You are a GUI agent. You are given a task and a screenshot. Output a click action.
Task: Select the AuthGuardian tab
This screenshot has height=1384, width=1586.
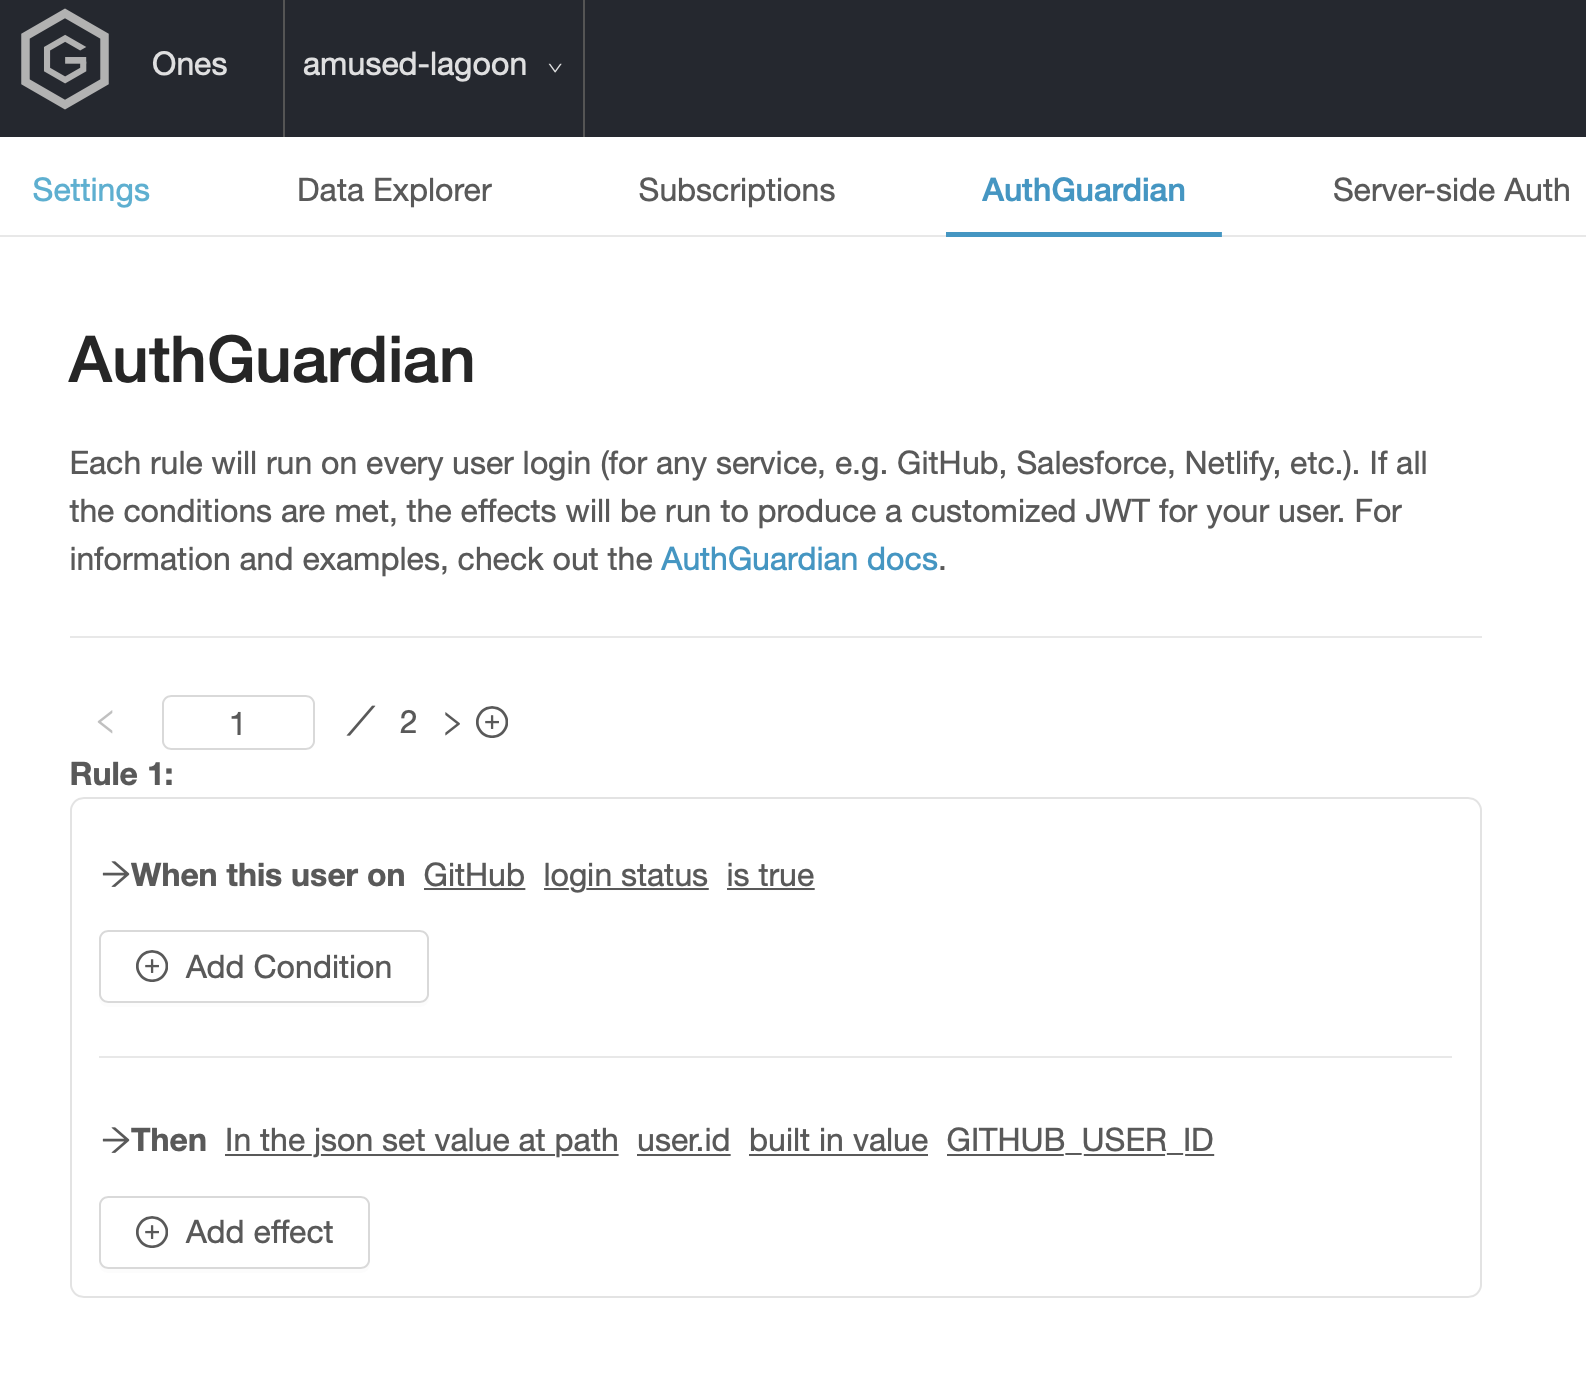pos(1083,190)
